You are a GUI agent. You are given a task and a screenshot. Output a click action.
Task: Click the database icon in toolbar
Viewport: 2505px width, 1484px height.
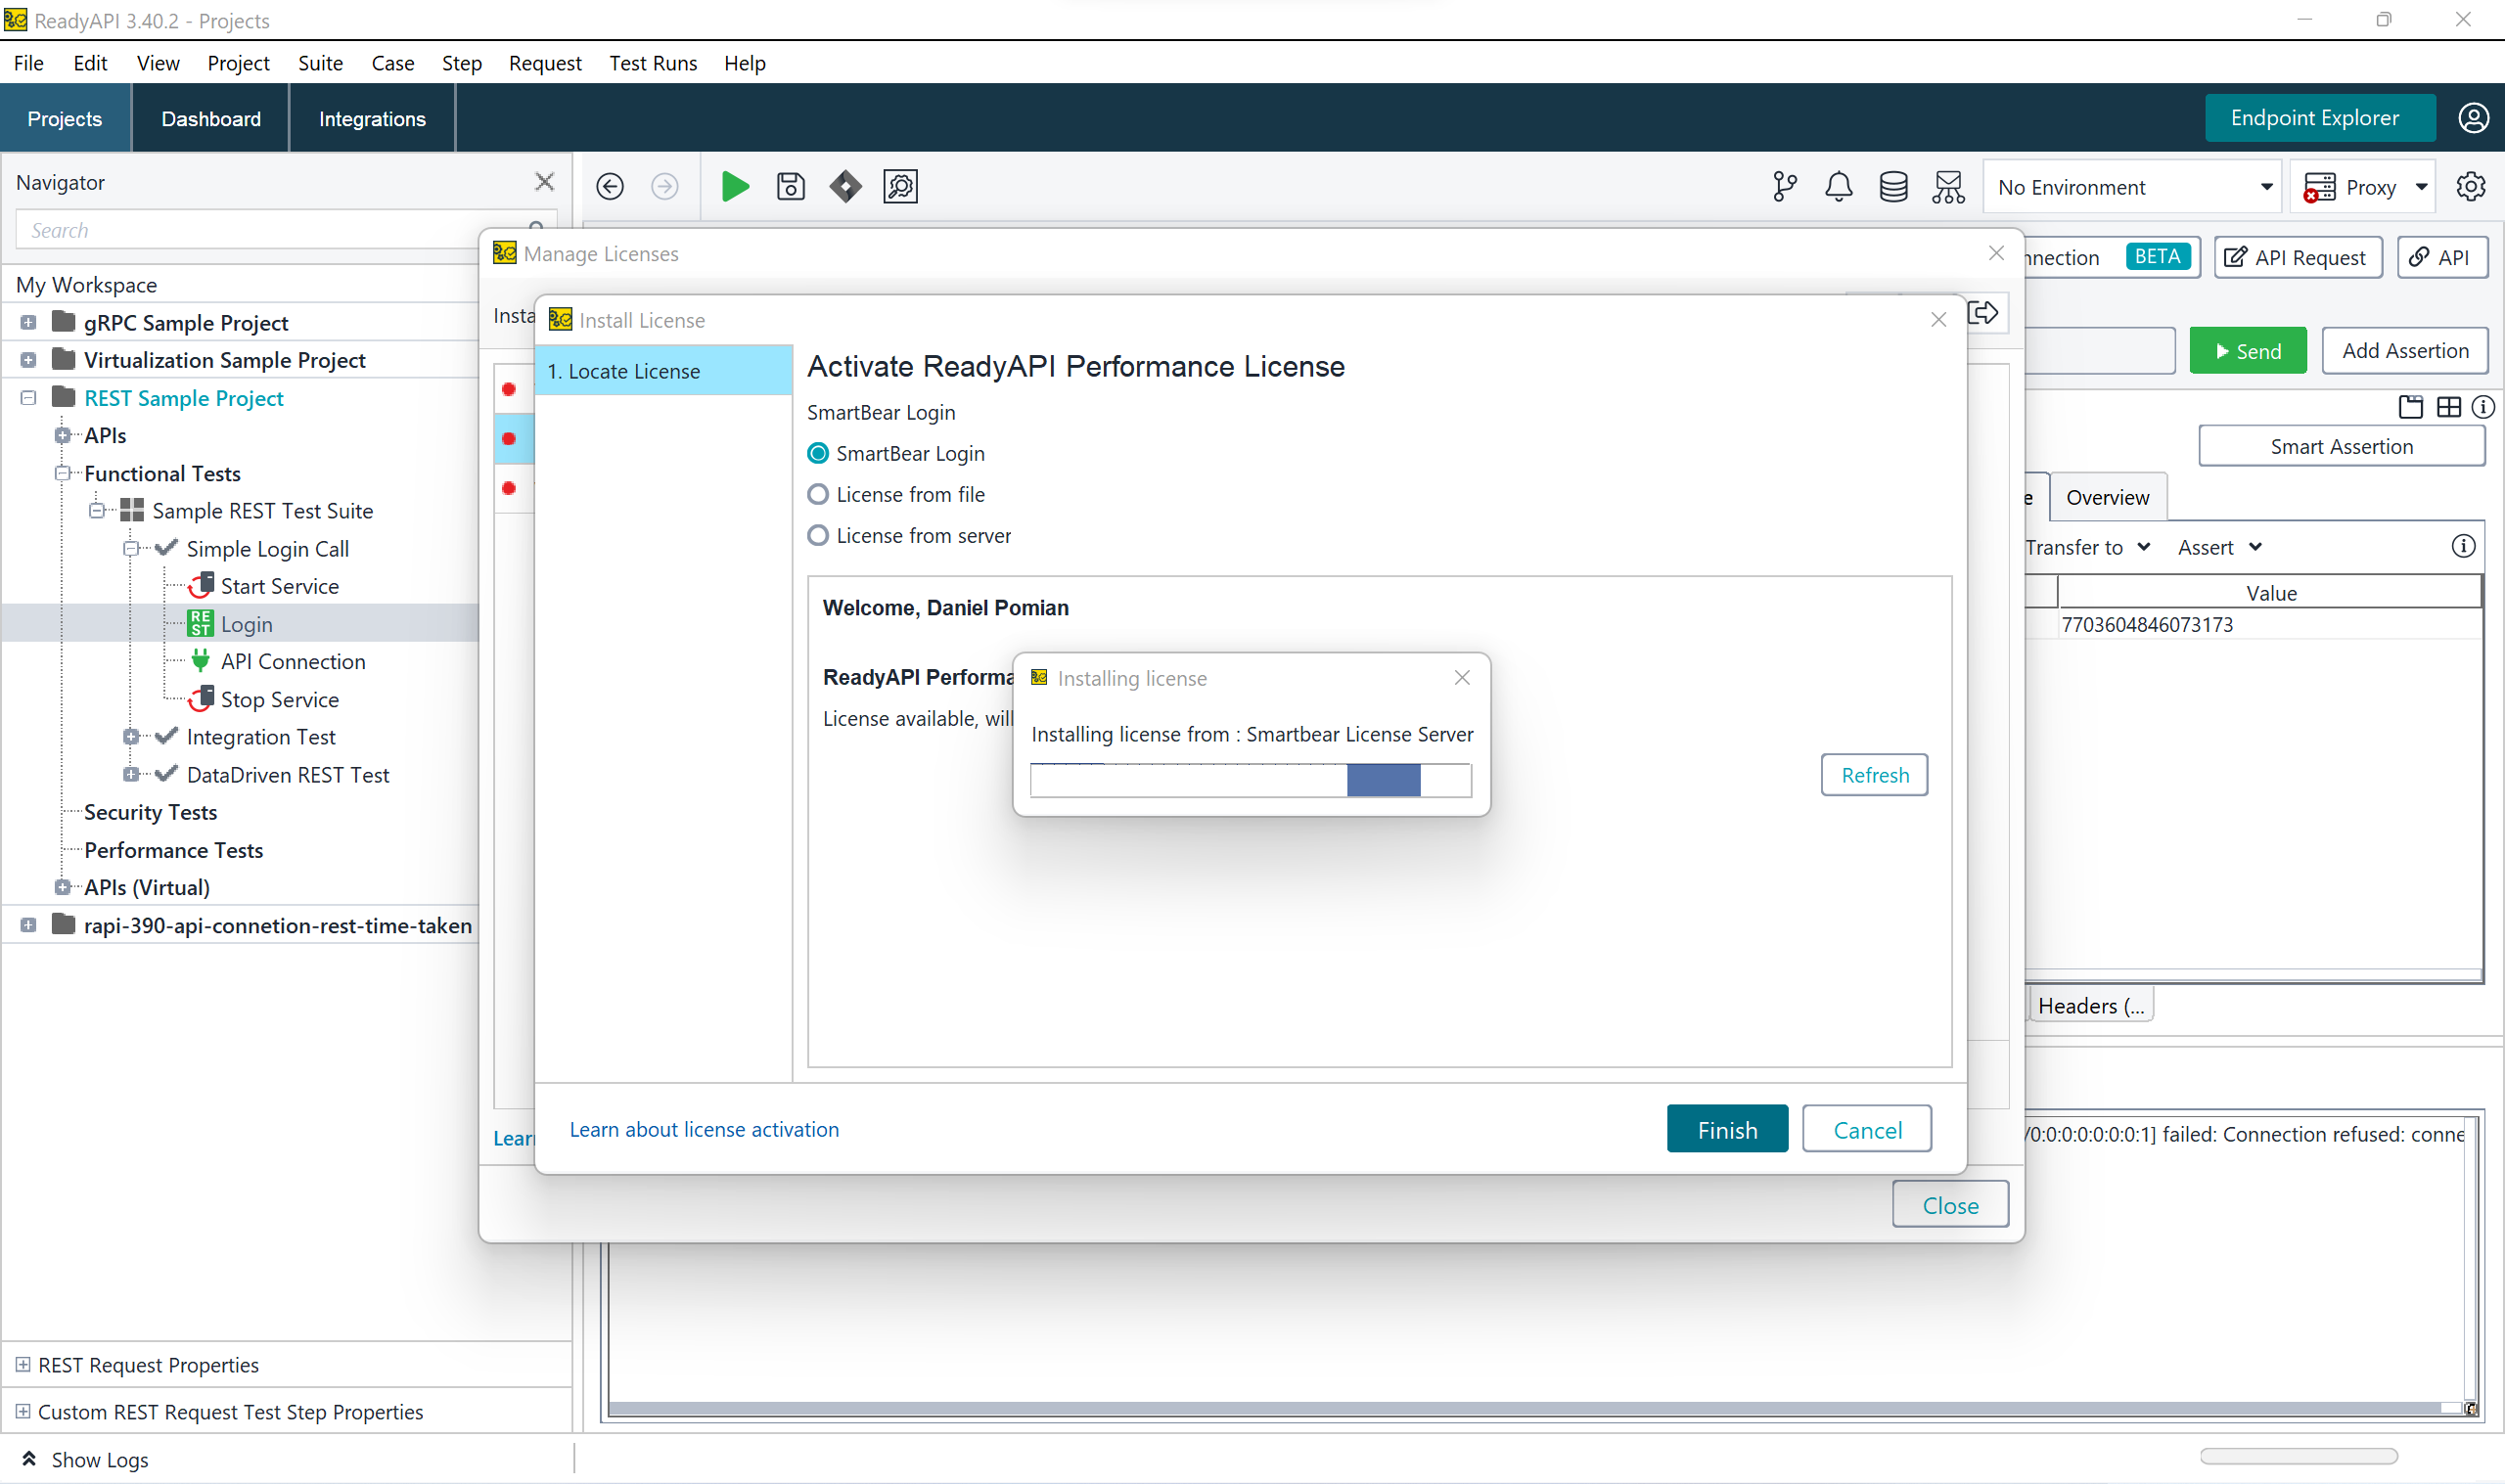tap(1893, 186)
